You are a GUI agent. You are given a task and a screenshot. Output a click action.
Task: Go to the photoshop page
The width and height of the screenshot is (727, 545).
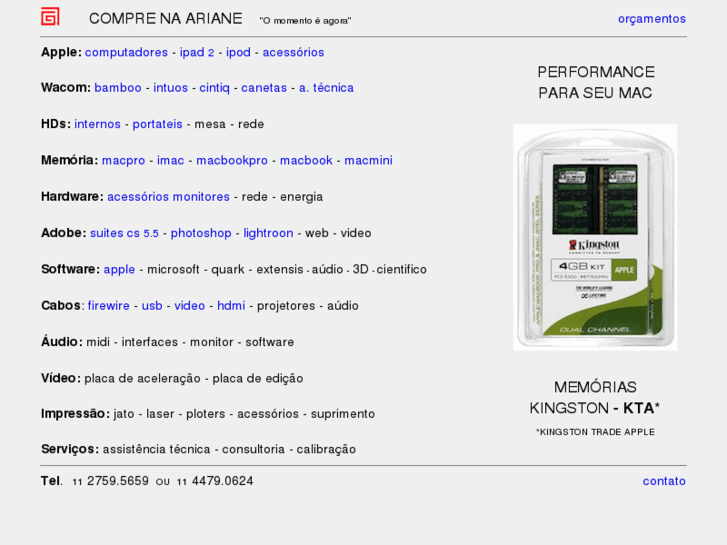click(201, 233)
